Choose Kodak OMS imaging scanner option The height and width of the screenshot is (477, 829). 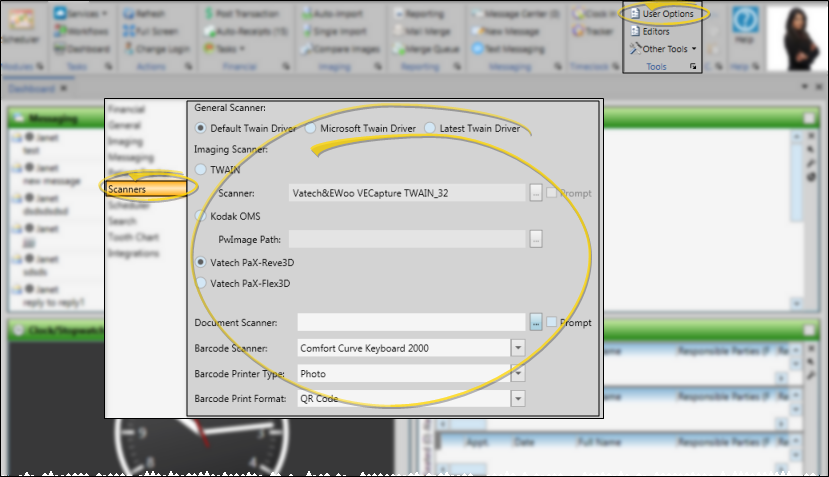[x=200, y=216]
